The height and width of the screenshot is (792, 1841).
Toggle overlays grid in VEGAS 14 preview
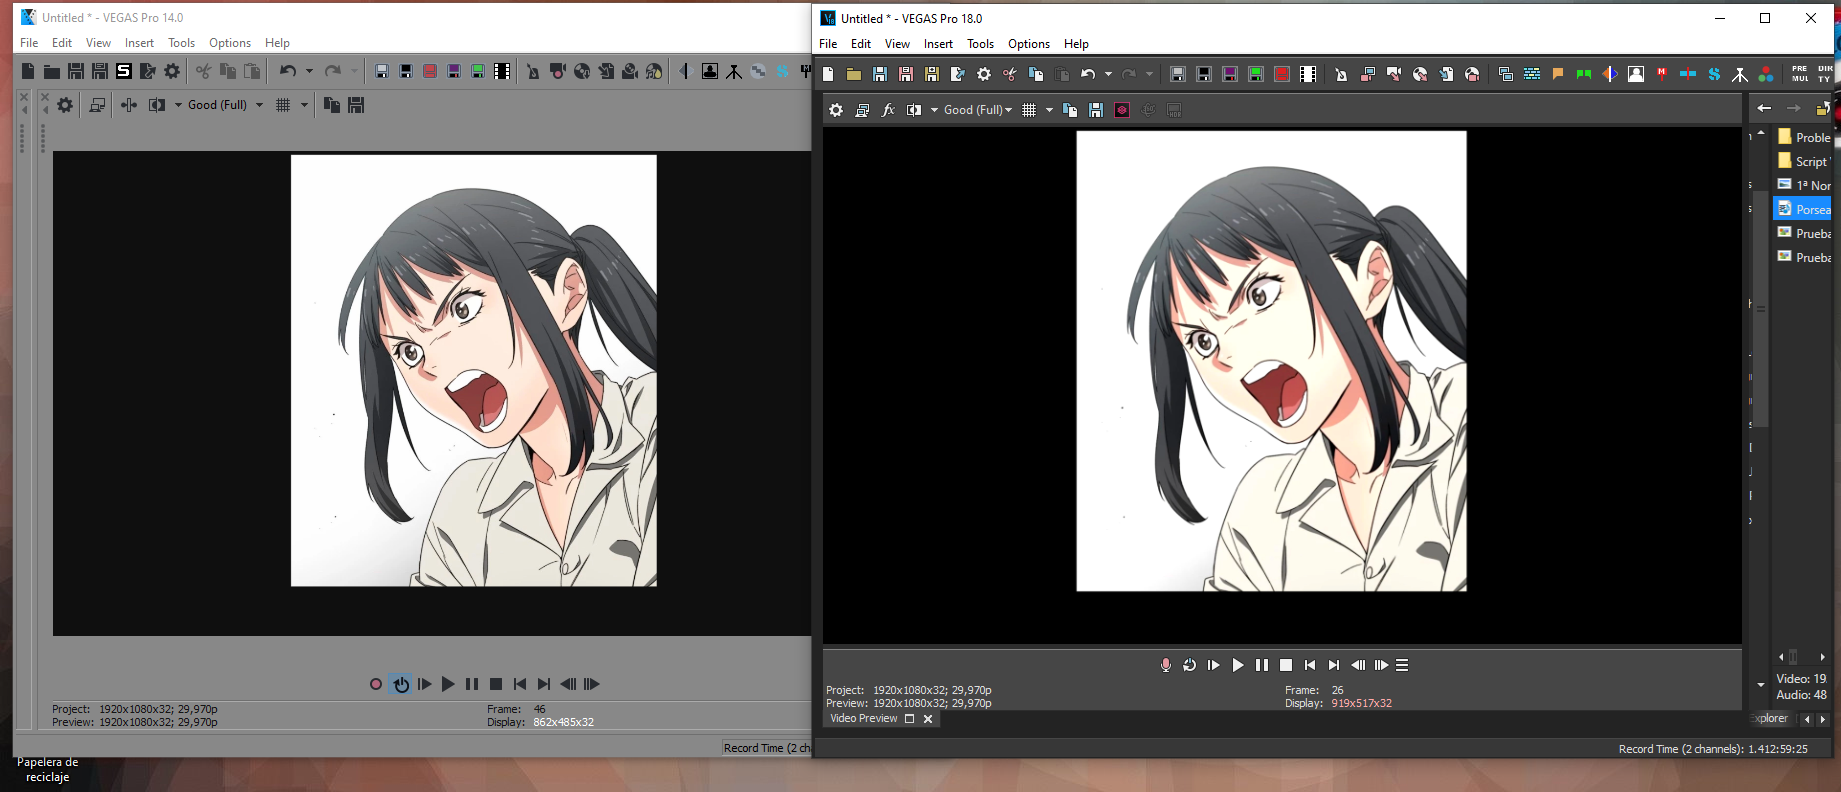click(x=283, y=105)
